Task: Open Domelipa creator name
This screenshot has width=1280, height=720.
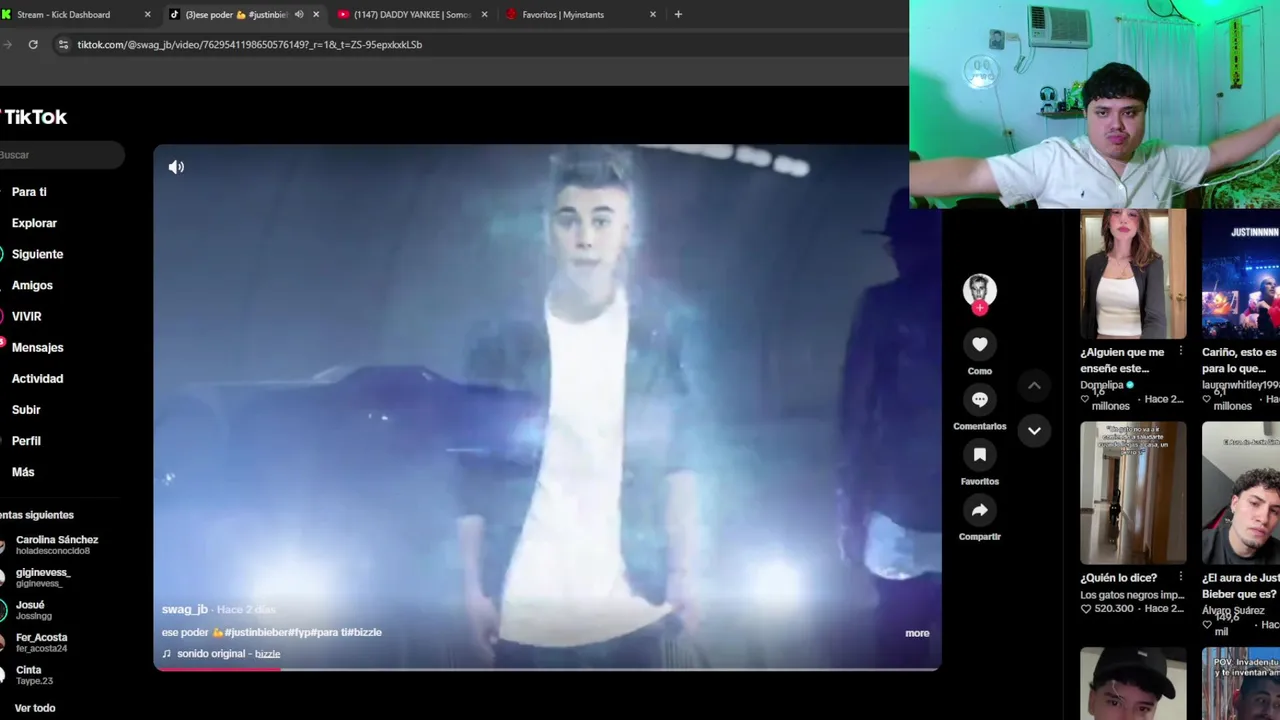Action: [1102, 385]
